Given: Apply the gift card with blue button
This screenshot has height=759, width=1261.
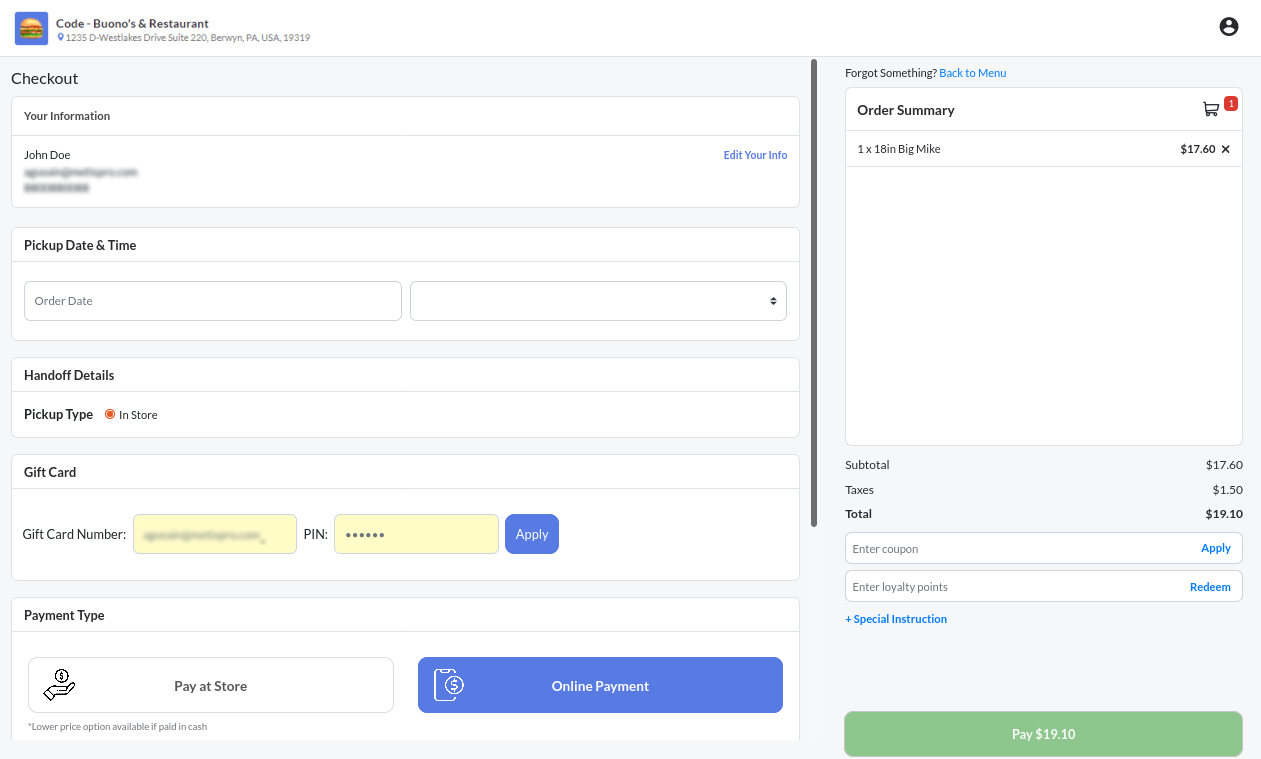Looking at the screenshot, I should [531, 534].
